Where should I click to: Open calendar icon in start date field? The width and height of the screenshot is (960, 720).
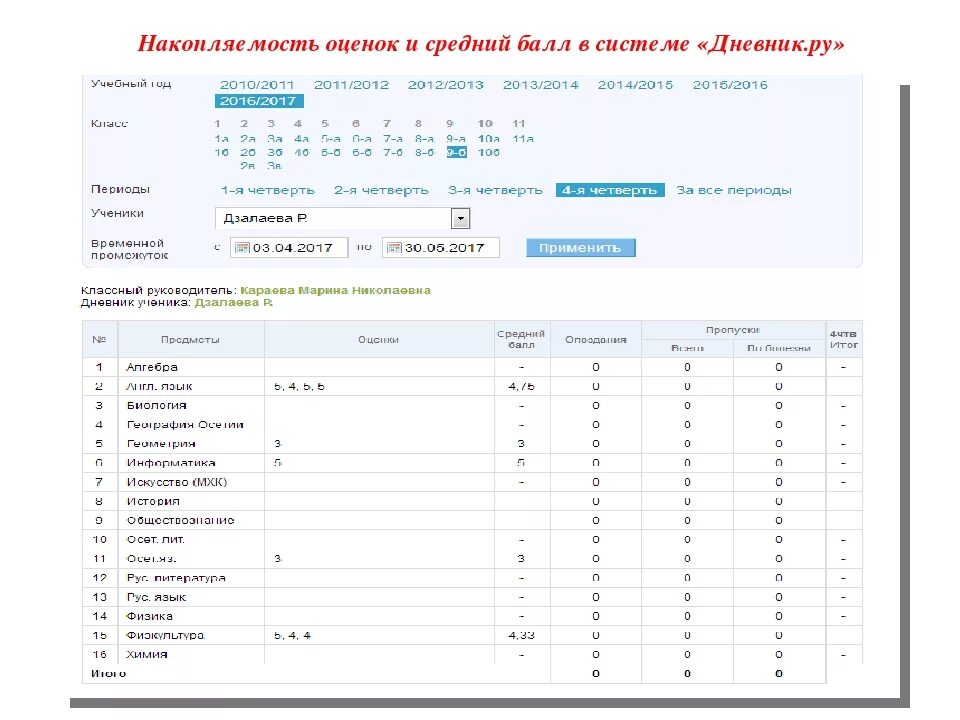tap(242, 248)
